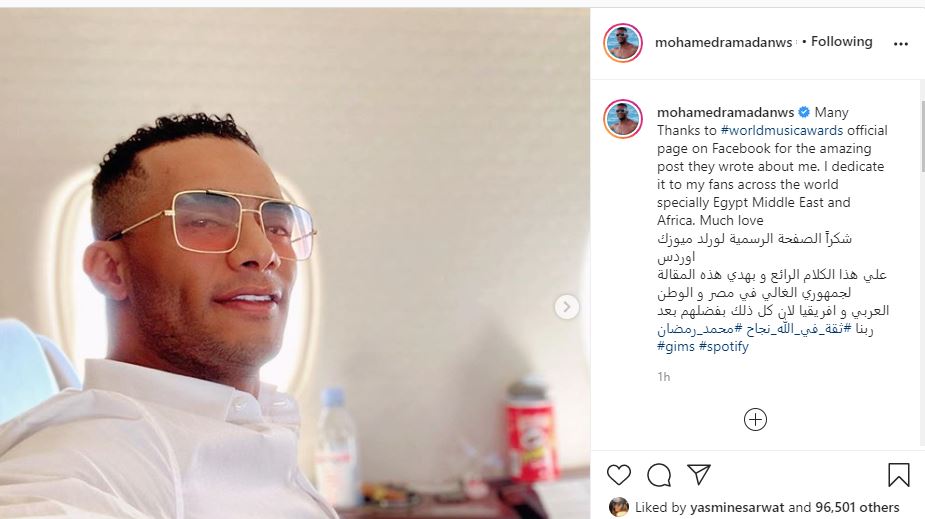Like the post with the heart icon
The width and height of the screenshot is (925, 519).
point(618,475)
